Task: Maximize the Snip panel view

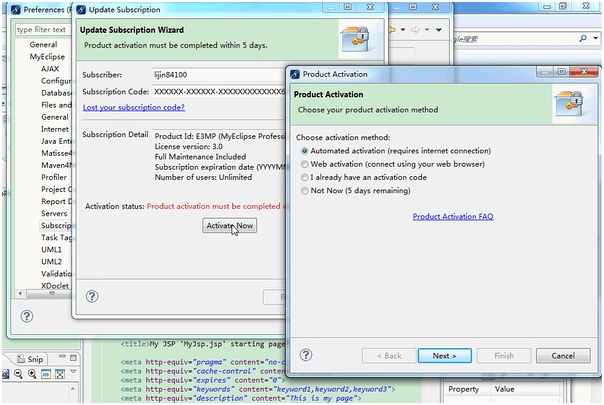Action: 73,358
